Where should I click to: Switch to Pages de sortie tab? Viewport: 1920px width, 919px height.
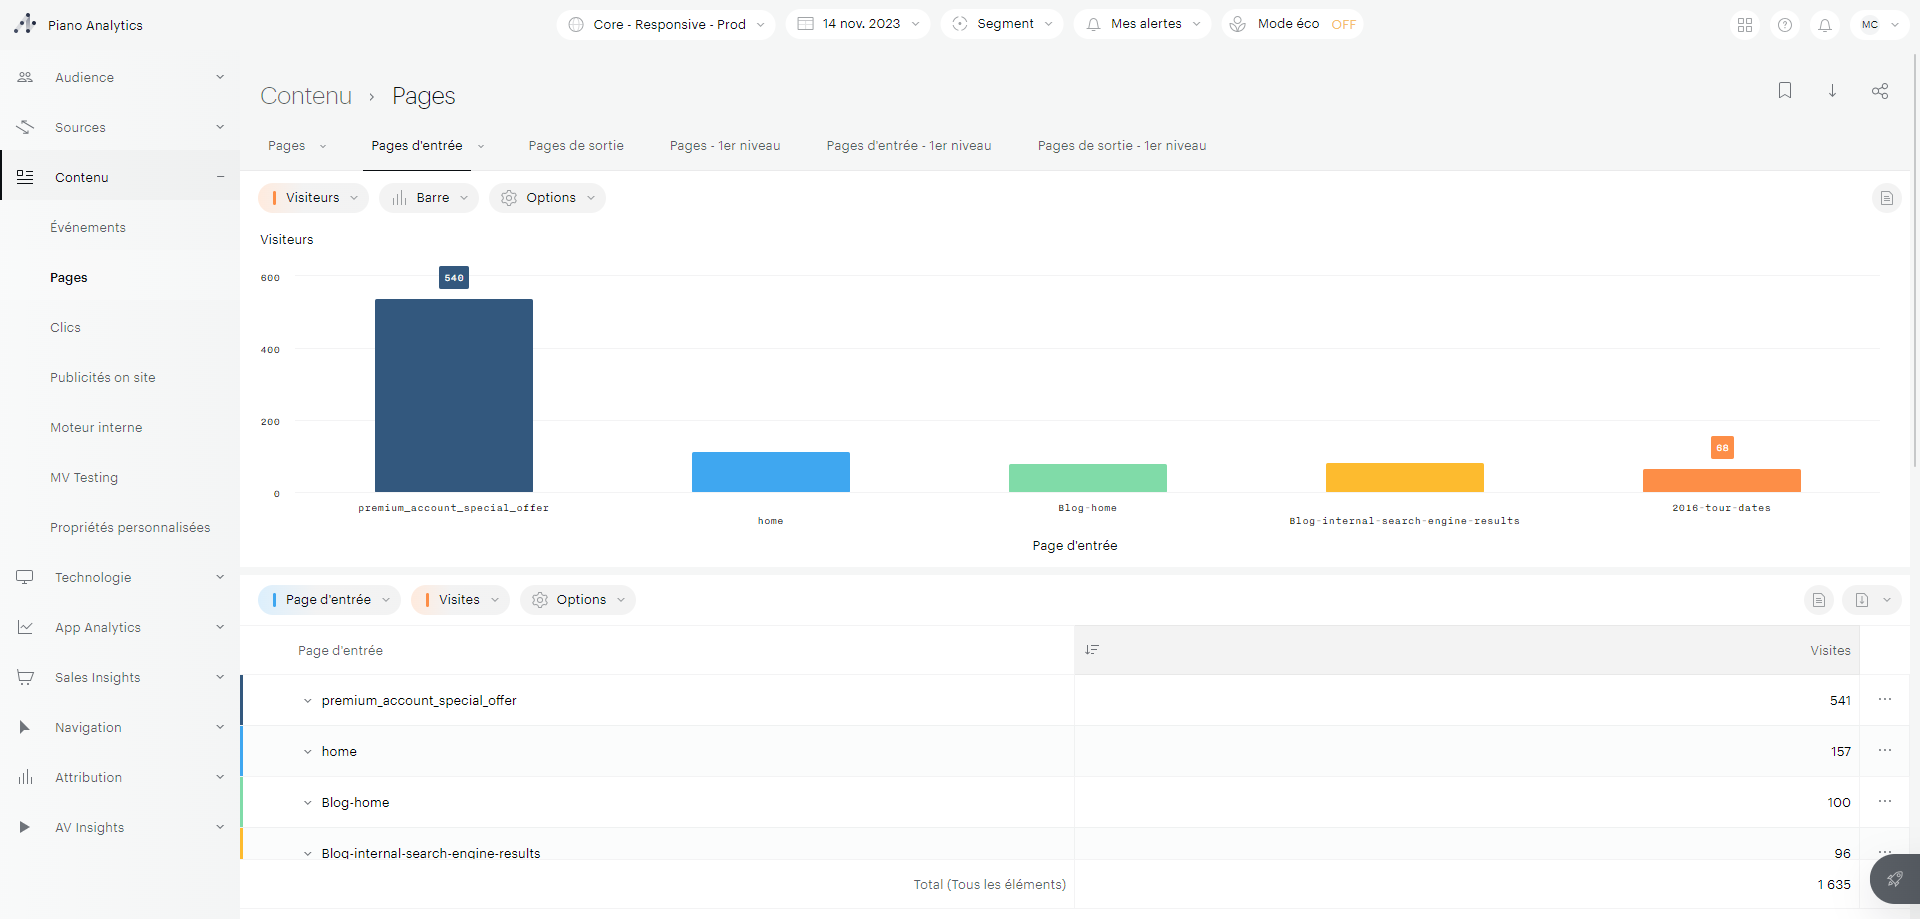[x=576, y=146]
